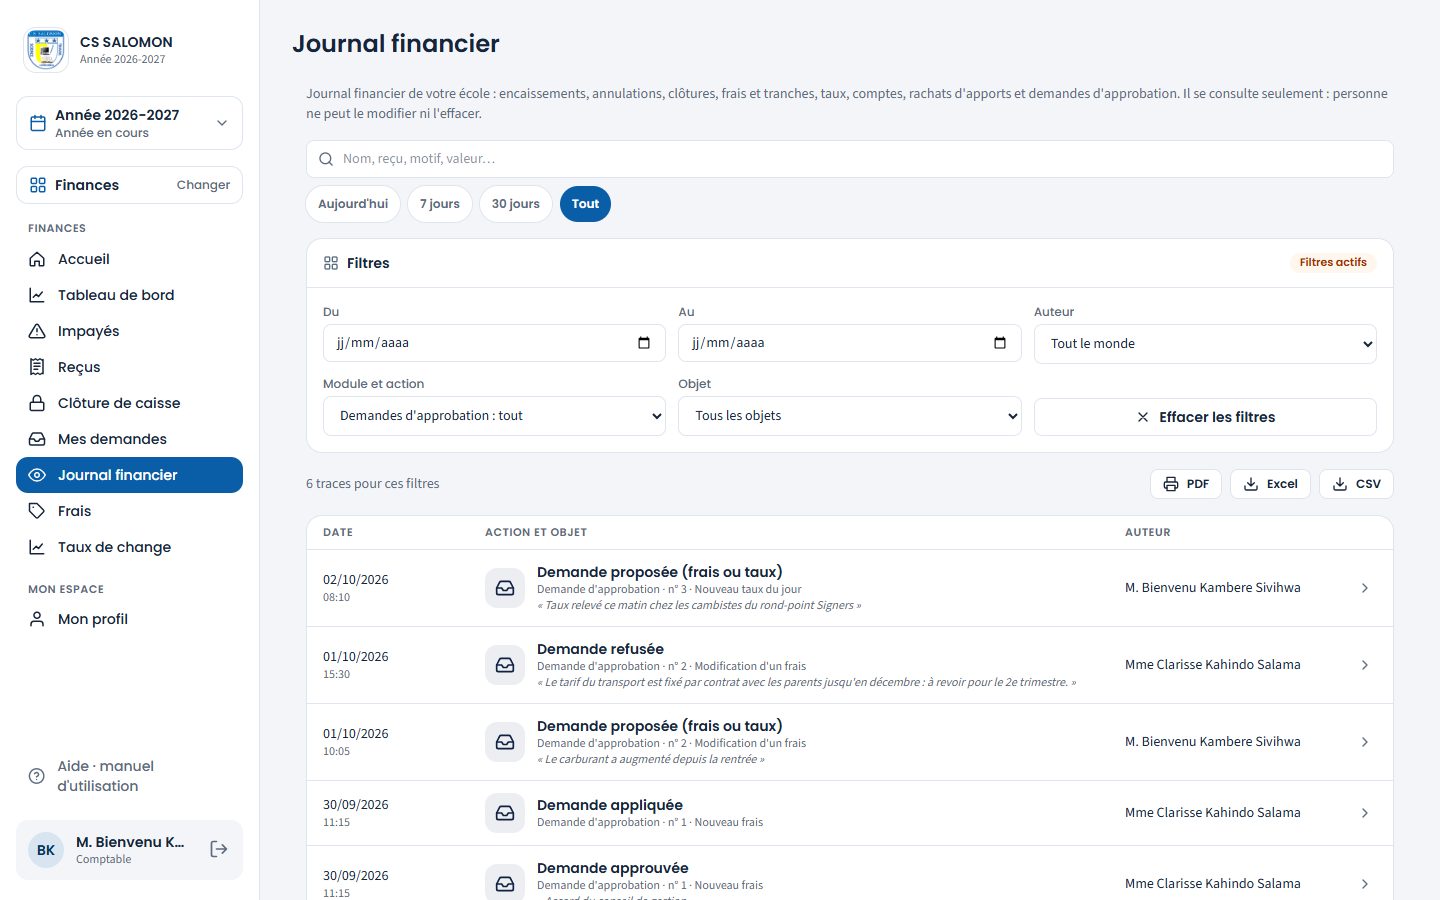The image size is (1440, 900).
Task: Click the Filtres actifs badge
Action: pyautogui.click(x=1333, y=262)
